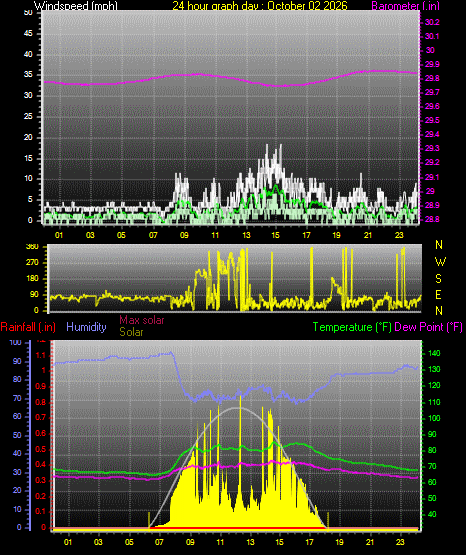466x555 pixels.
Task: Click the 'Solar' legend label
Action: (131, 332)
